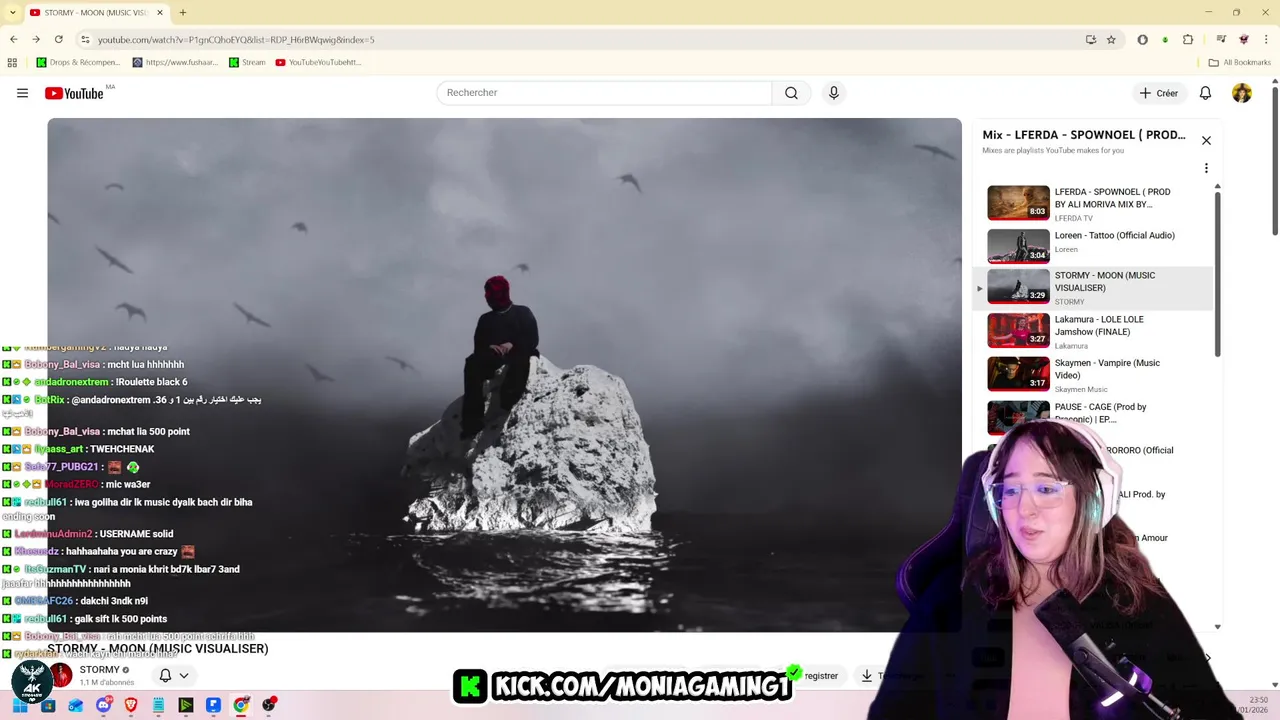This screenshot has width=1280, height=720.
Task: Play PAUSE - CAGE from the playlist
Action: [x=1094, y=415]
